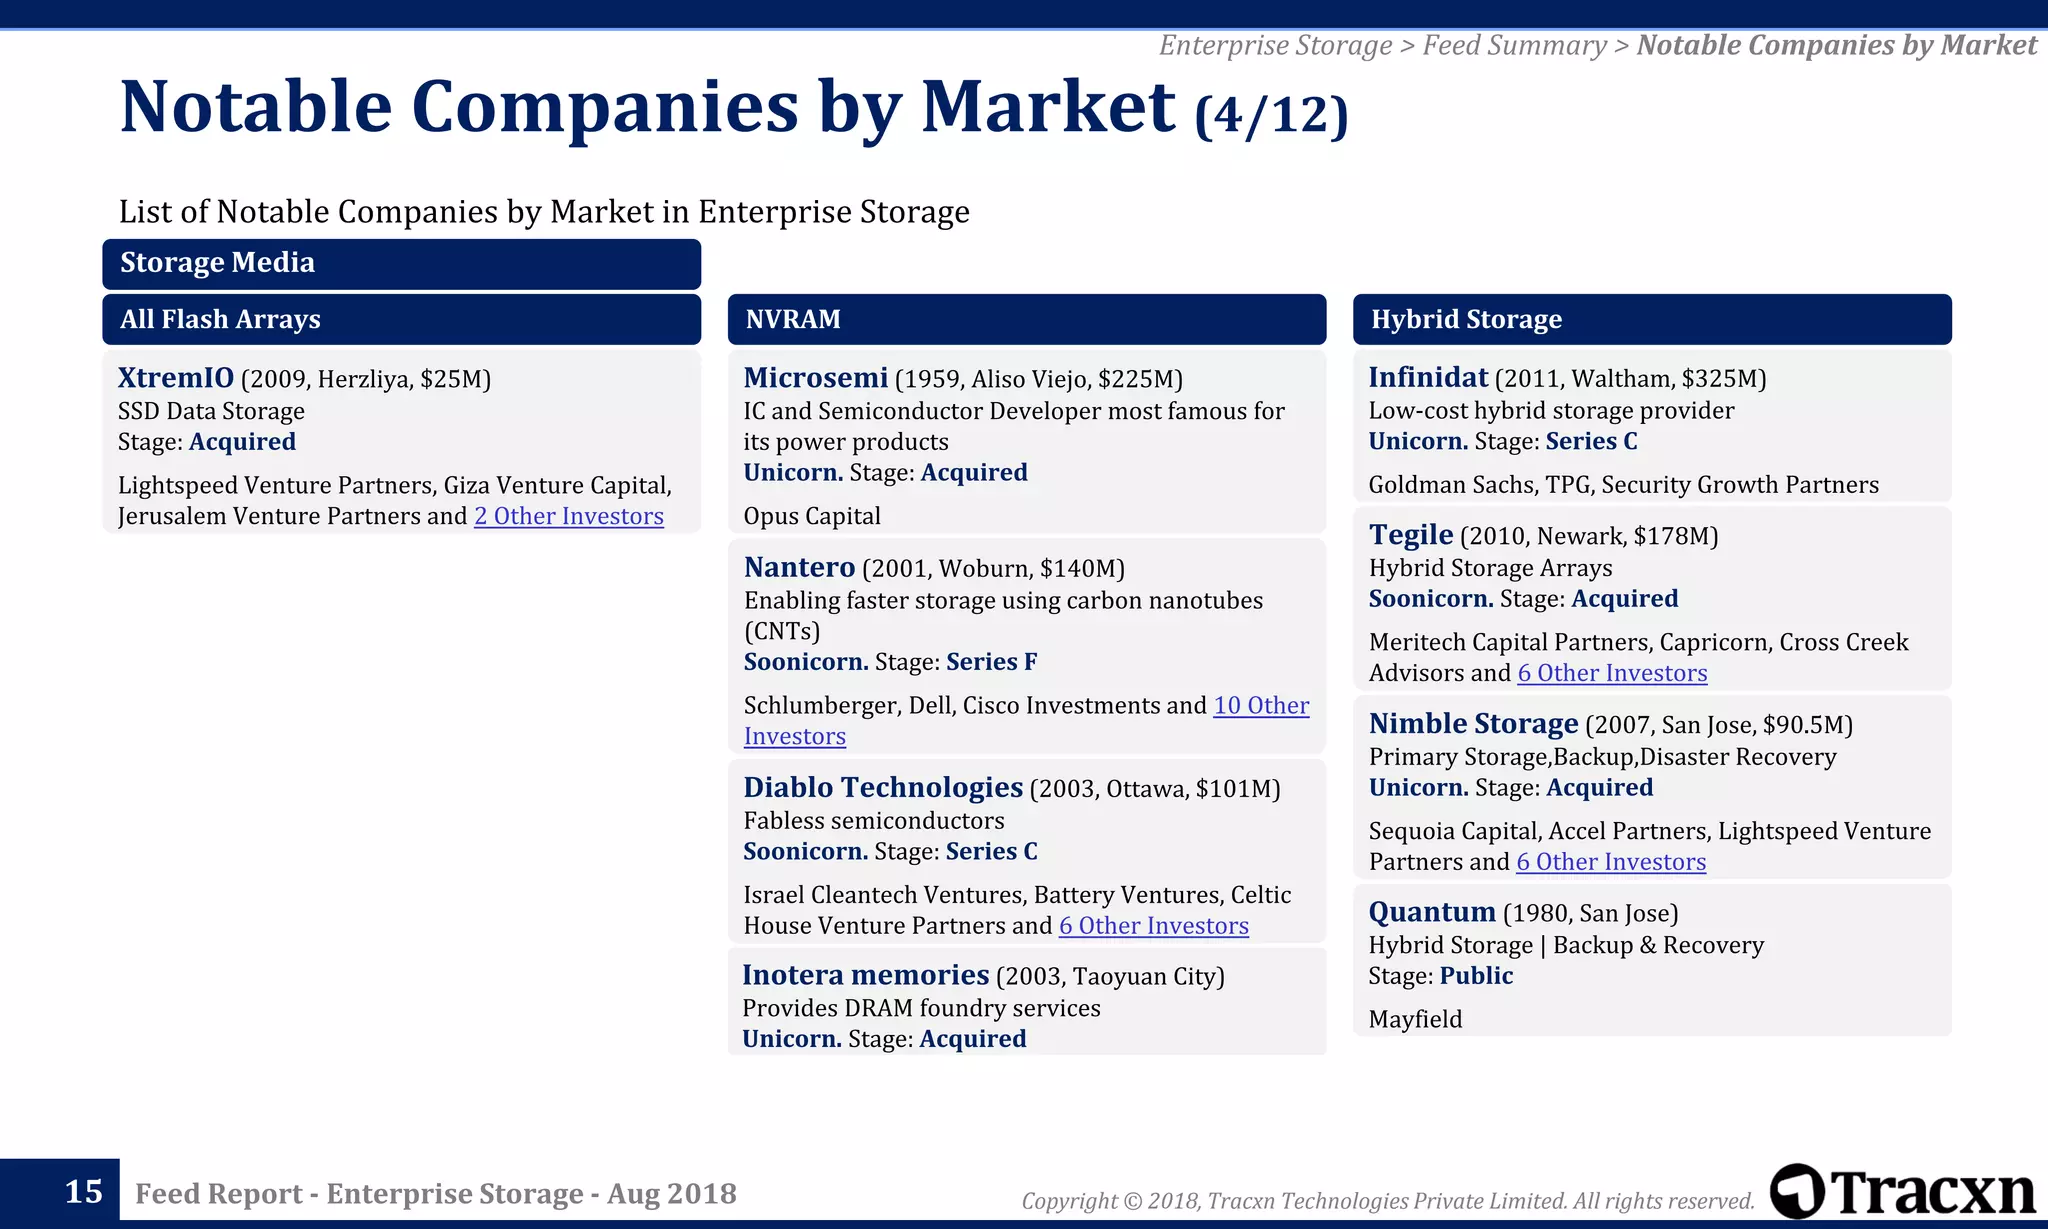Screen dimensions: 2048x1229
Task: Click the 'Notable Companies by Market' slide title
Action: coord(648,106)
